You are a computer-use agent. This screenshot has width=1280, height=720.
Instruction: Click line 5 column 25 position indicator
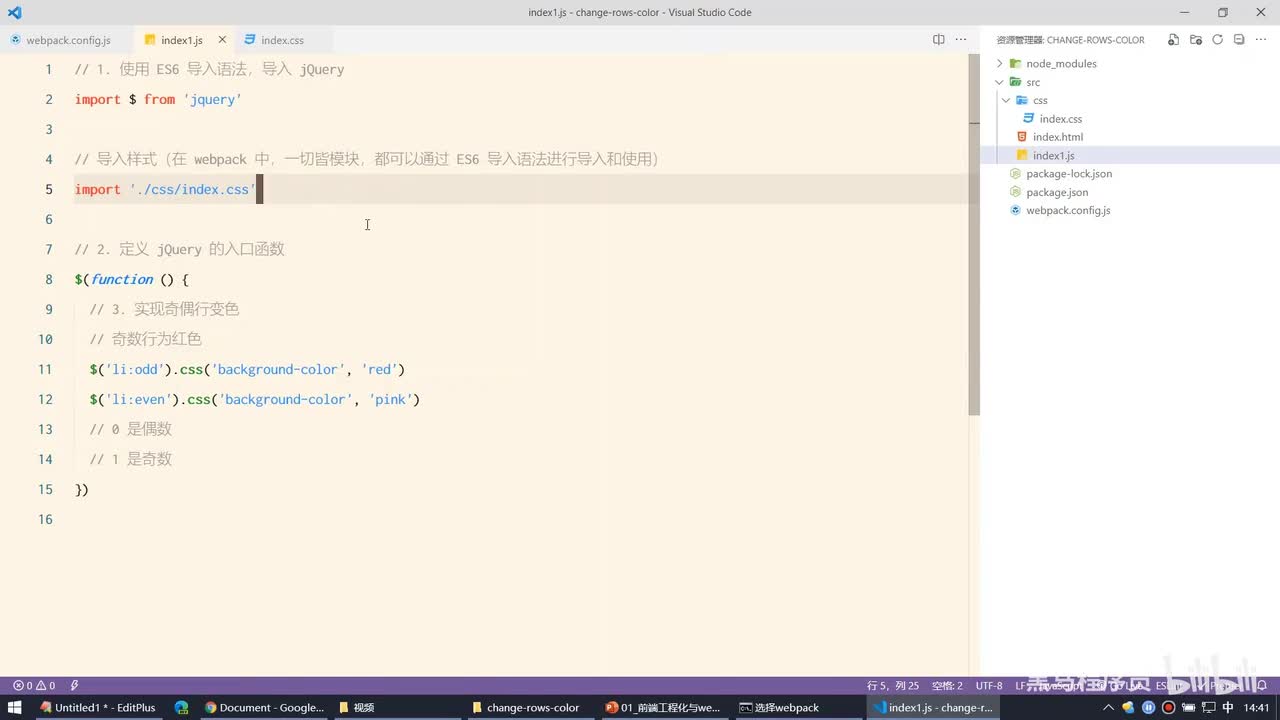pyautogui.click(x=893, y=686)
